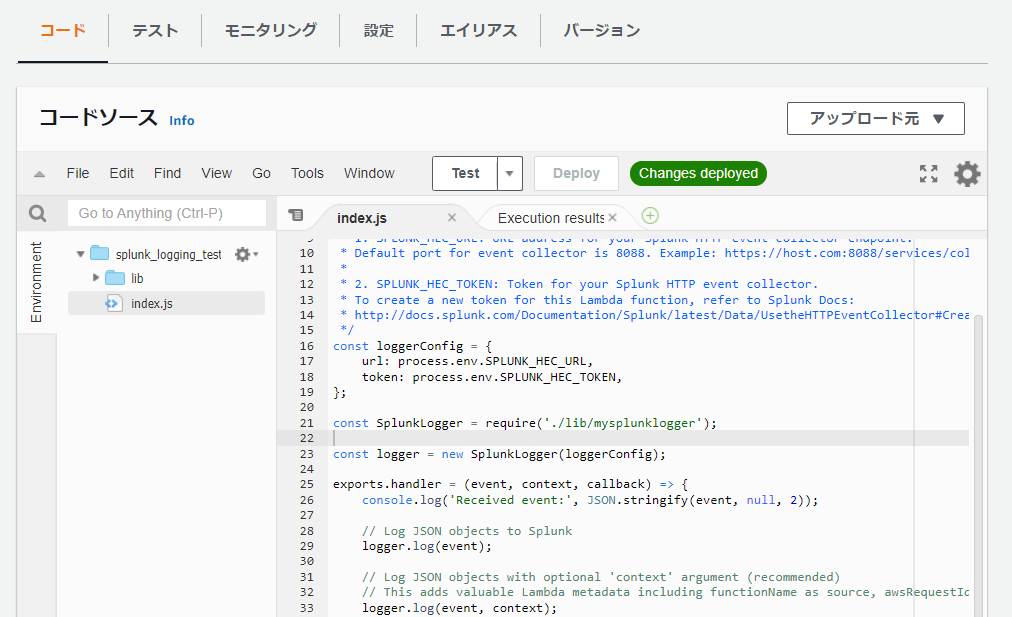The image size is (1012, 617).
Task: Click the tab list pane icon
Action: point(296,215)
